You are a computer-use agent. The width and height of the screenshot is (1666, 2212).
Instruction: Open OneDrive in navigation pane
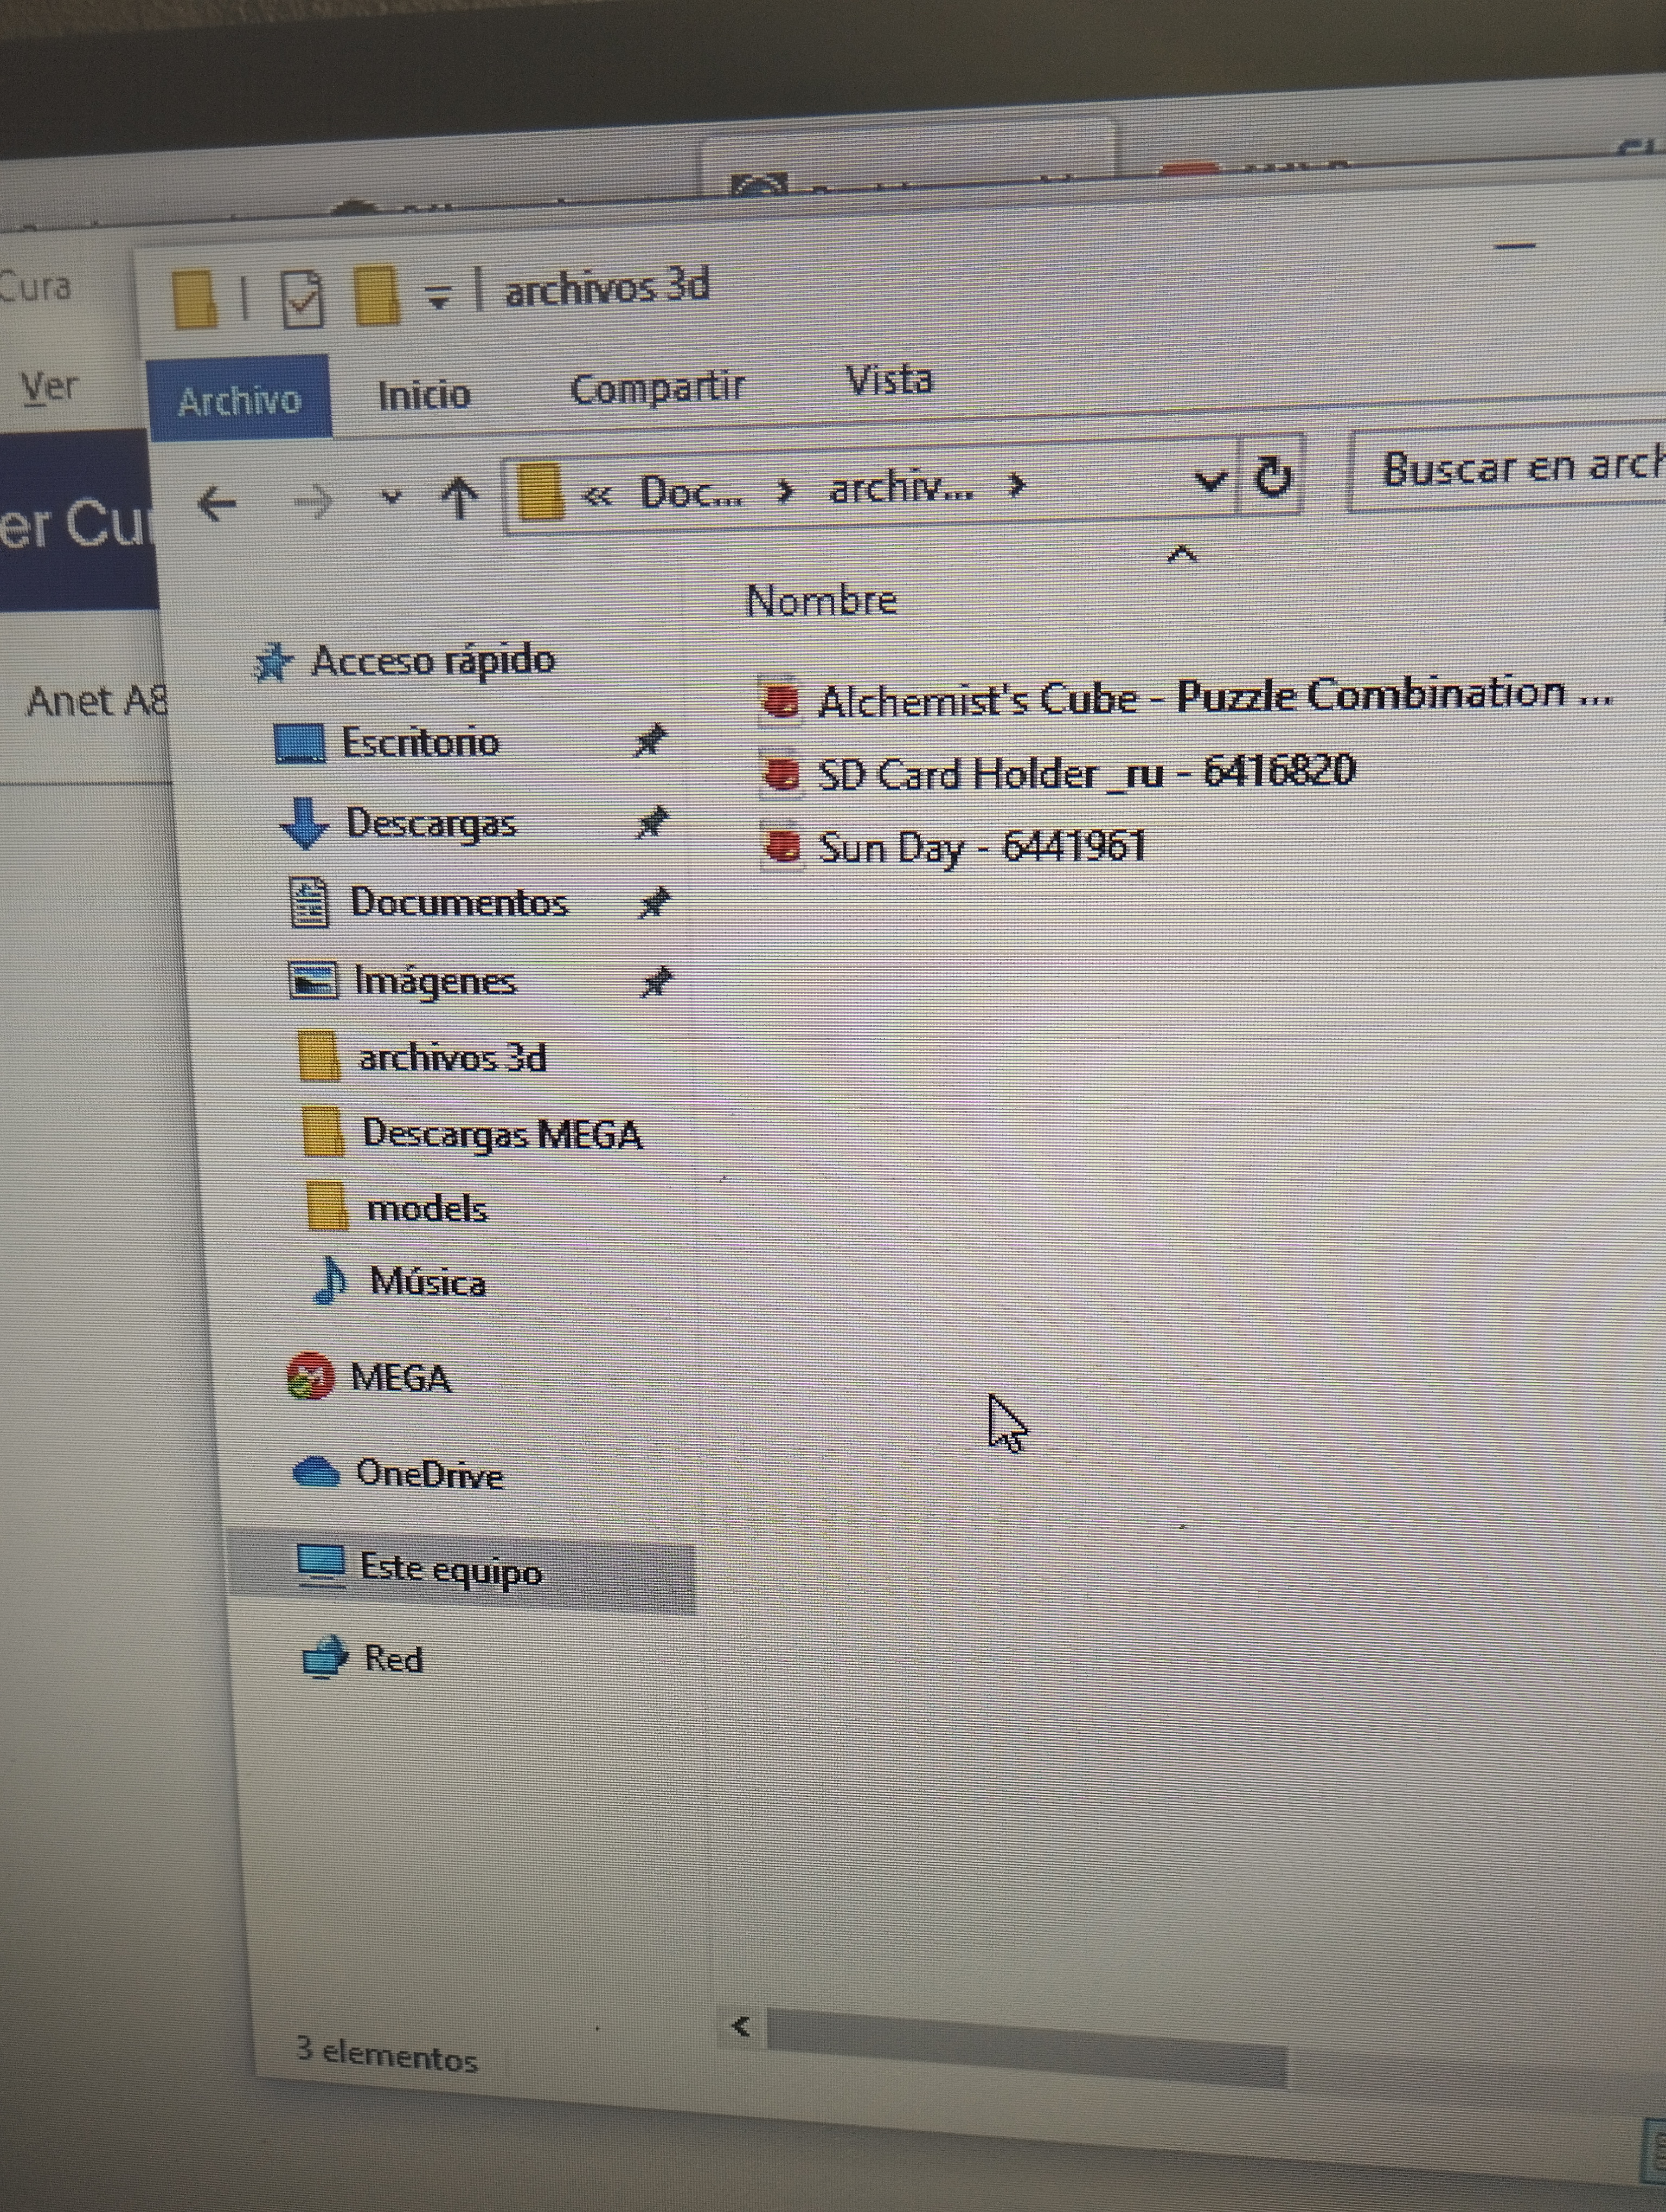[428, 1474]
